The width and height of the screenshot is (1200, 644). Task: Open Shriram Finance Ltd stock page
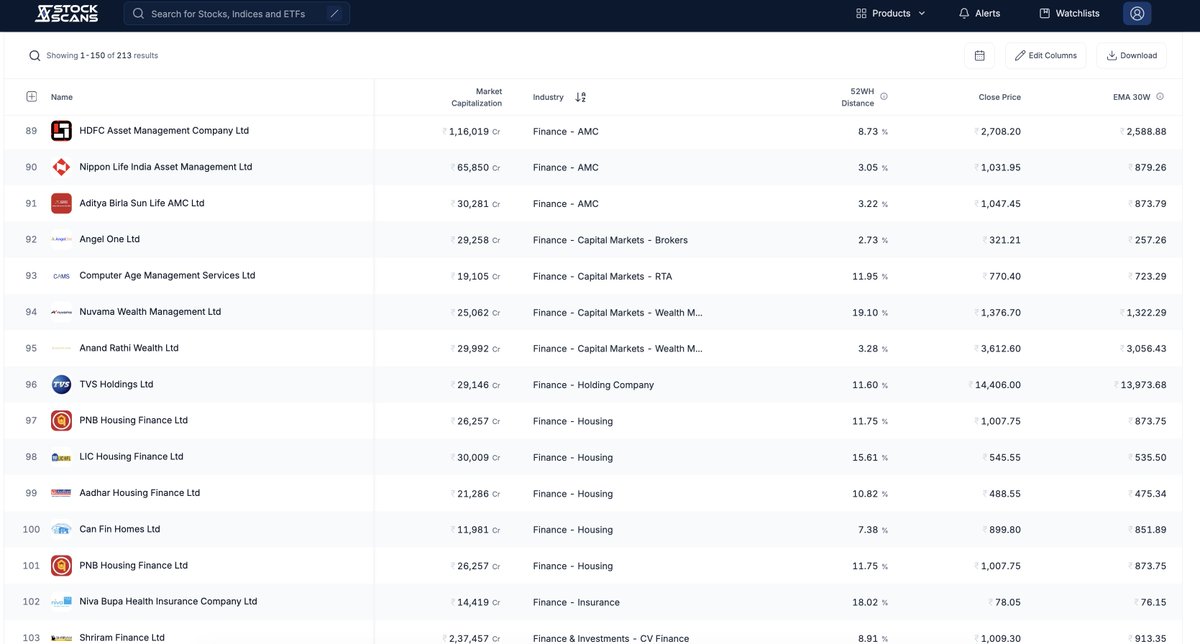pos(122,637)
